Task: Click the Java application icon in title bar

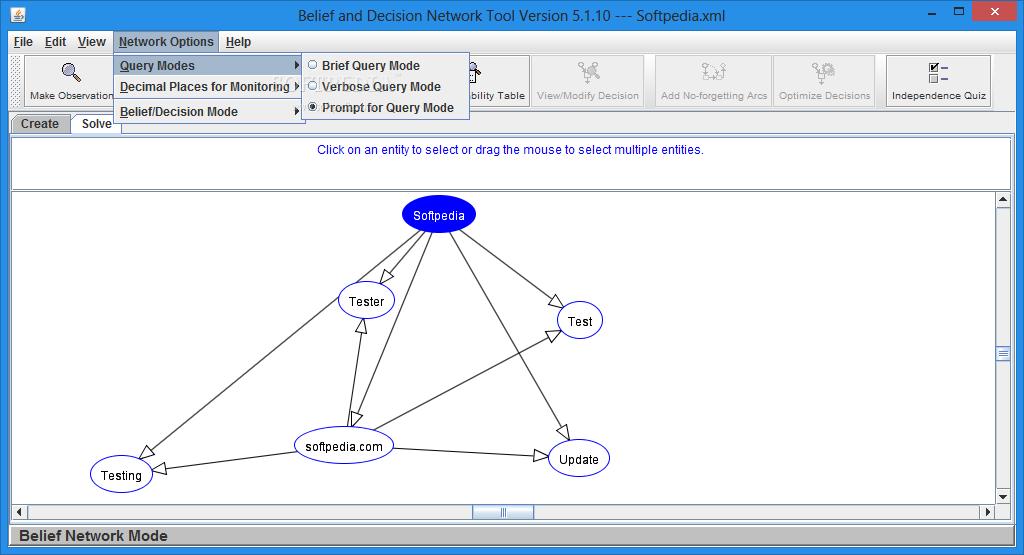Action: (18, 14)
